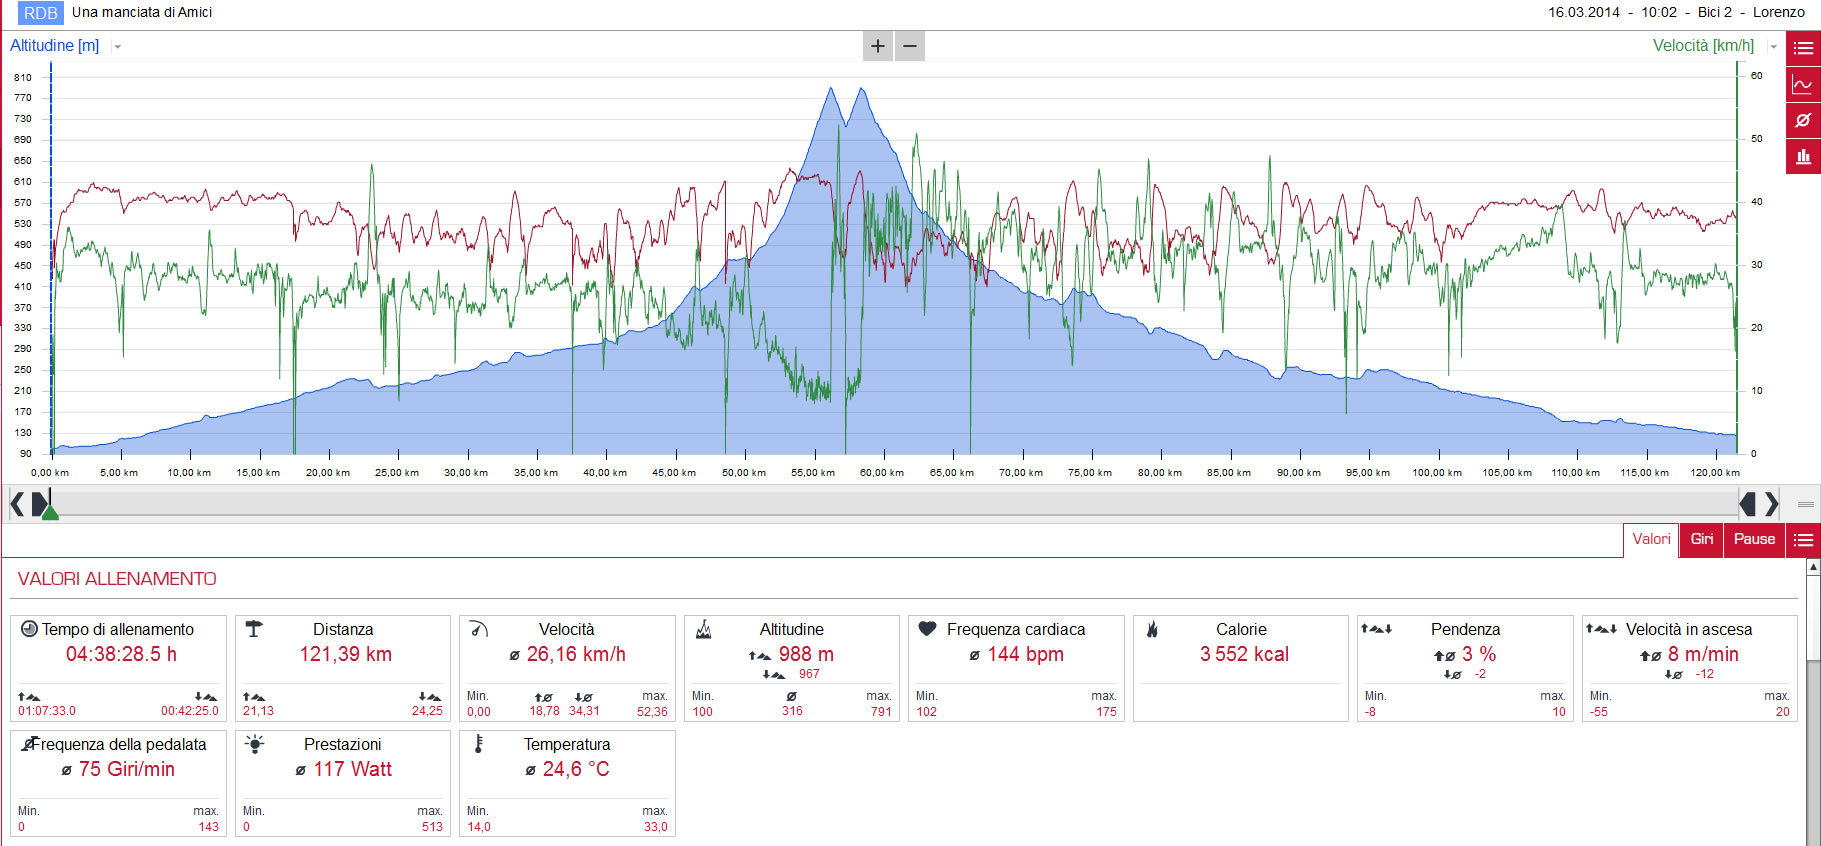
Task: Open the list menu icon next to Pause tab
Action: point(1804,540)
